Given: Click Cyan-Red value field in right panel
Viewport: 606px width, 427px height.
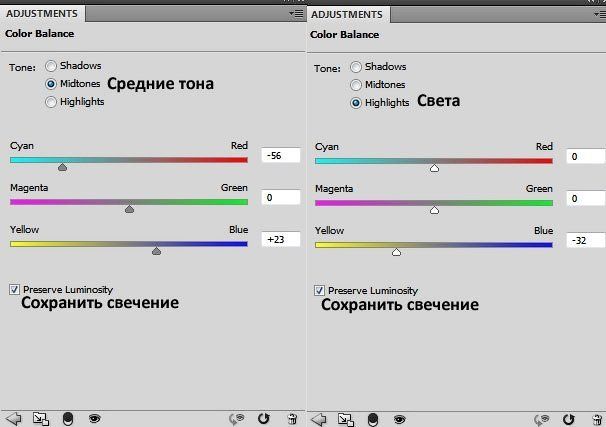Looking at the screenshot, I should point(586,157).
